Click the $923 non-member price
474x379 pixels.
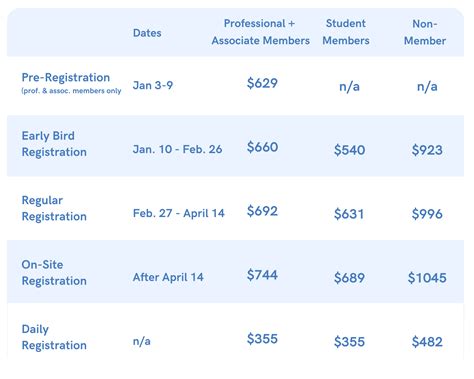[x=427, y=150]
